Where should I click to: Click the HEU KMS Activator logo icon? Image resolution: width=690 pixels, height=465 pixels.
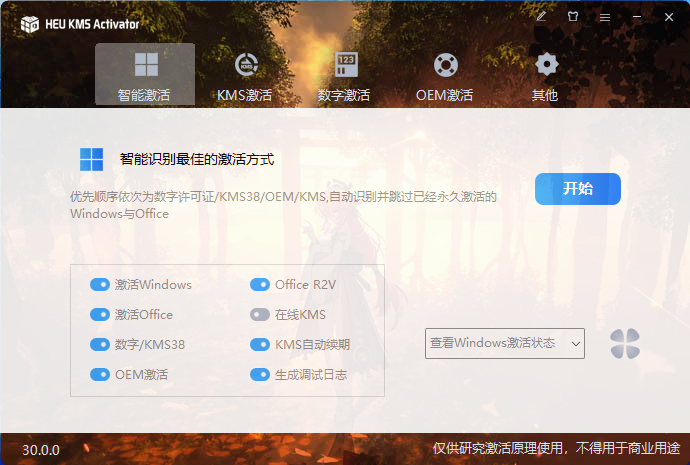(x=29, y=23)
